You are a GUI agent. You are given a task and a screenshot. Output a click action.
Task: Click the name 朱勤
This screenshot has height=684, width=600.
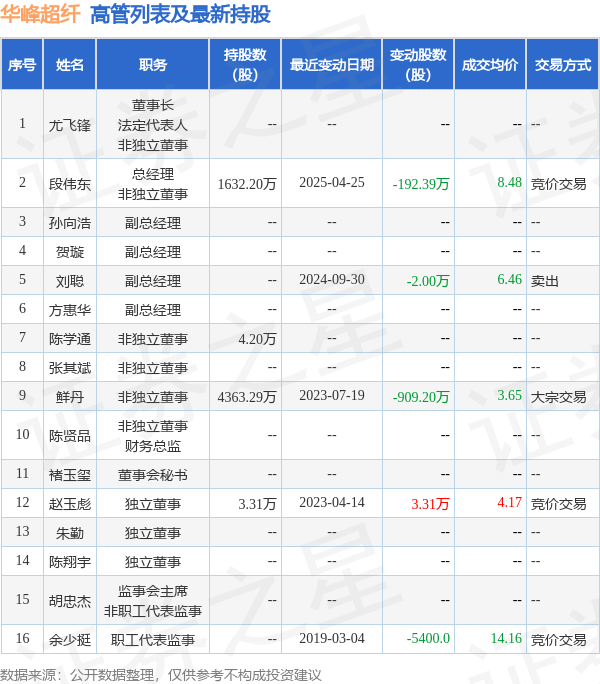click(69, 533)
